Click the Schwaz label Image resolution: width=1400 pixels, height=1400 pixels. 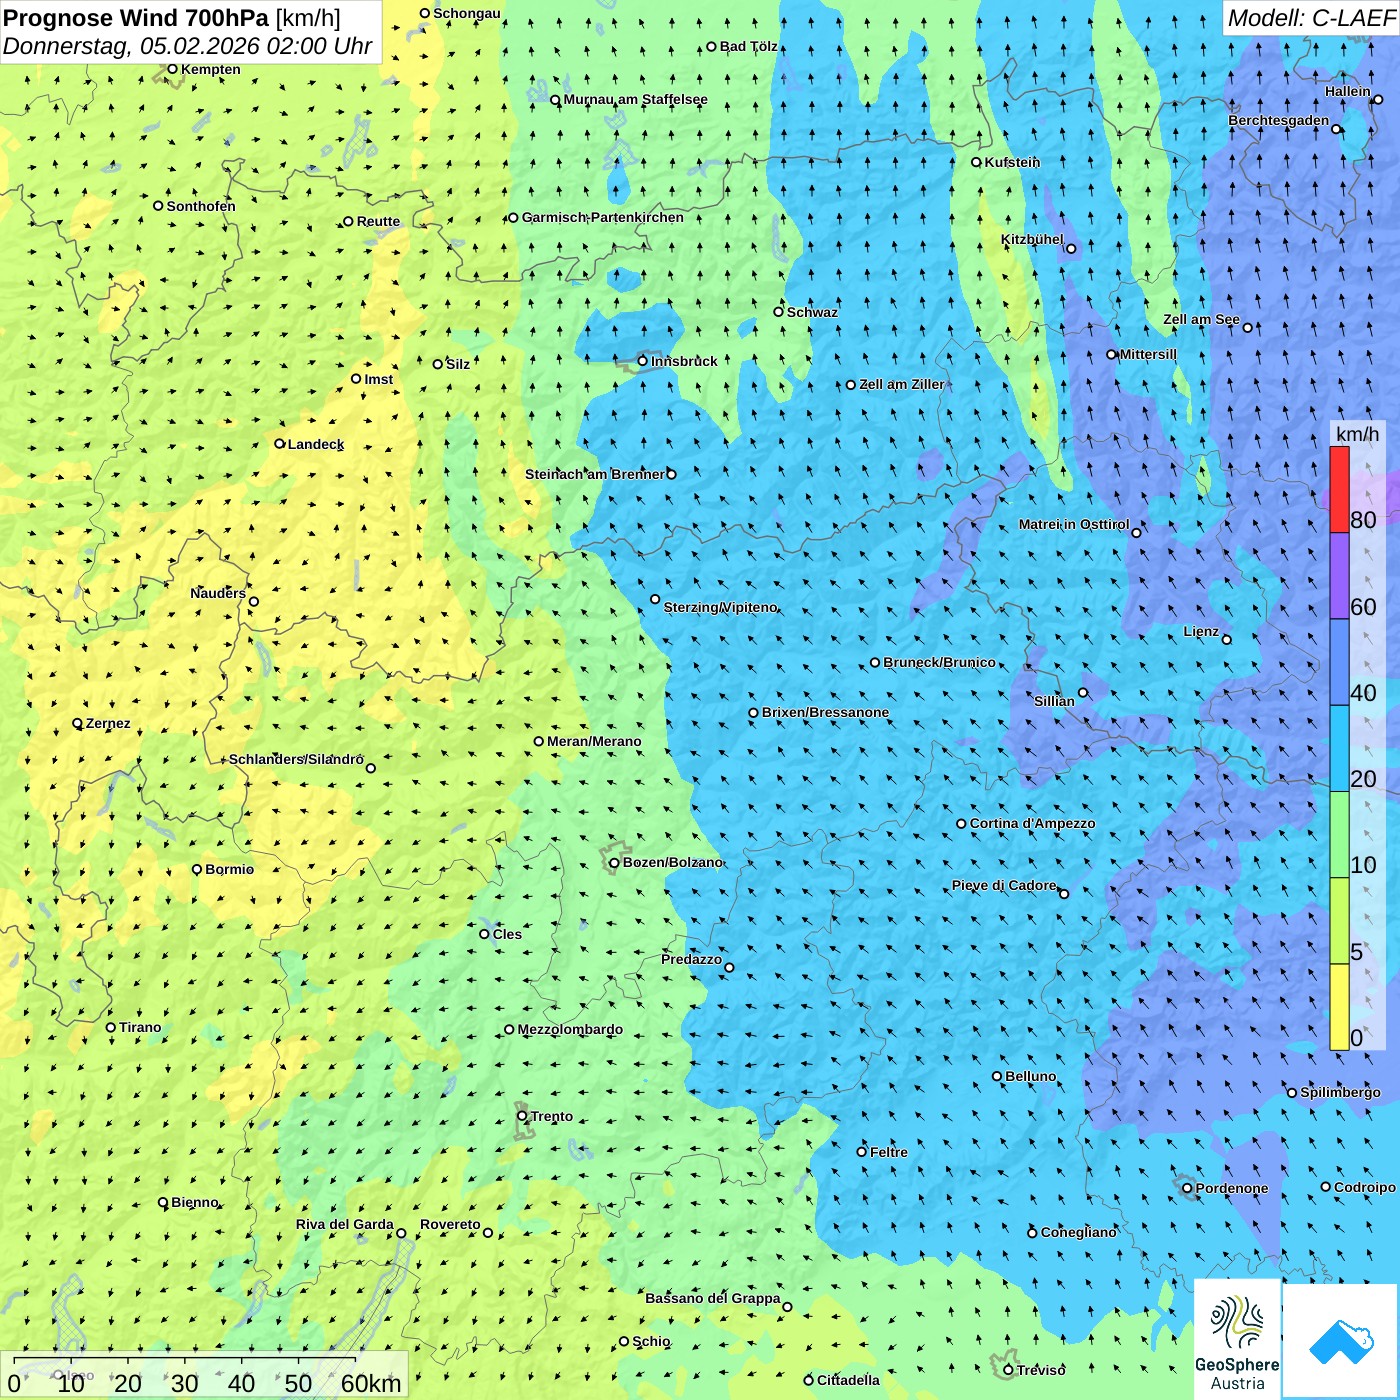click(812, 312)
